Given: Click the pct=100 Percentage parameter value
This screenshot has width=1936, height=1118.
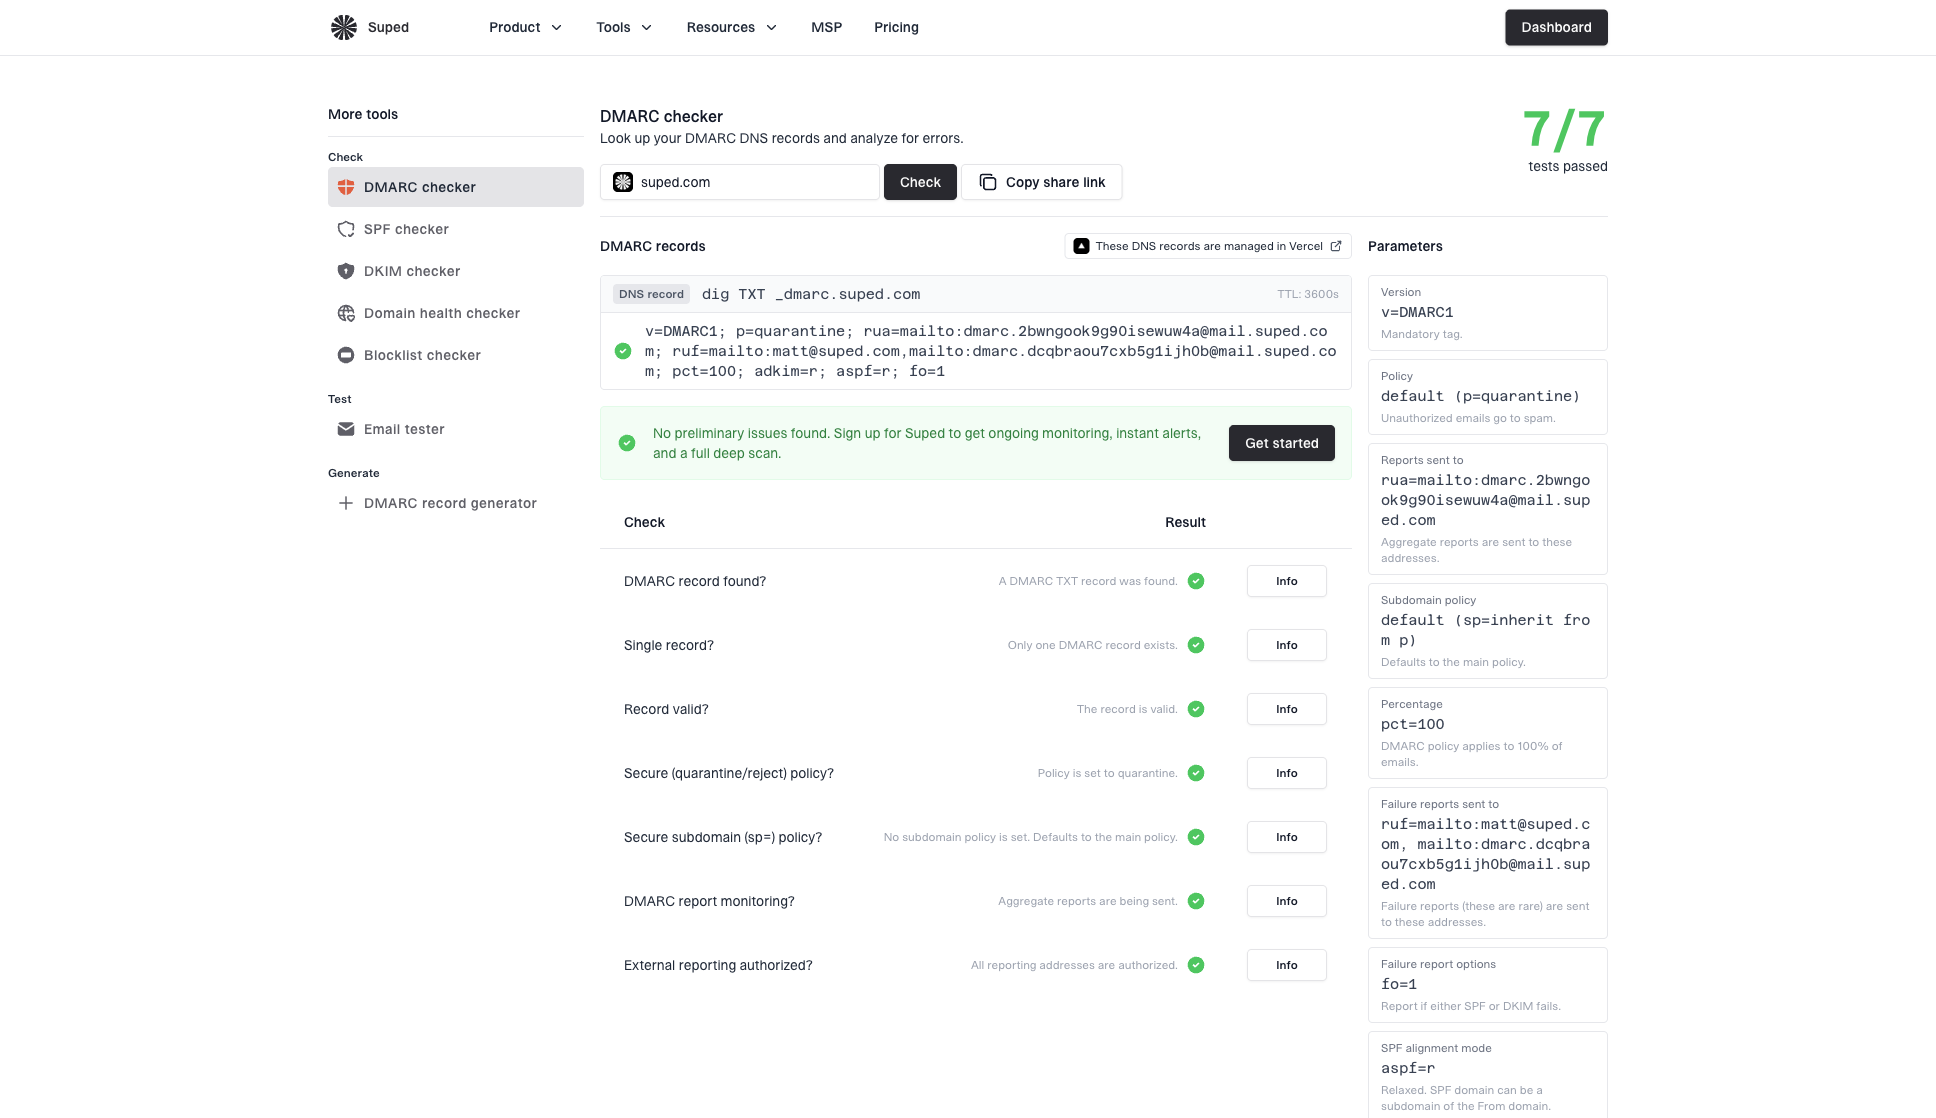Looking at the screenshot, I should 1413,724.
